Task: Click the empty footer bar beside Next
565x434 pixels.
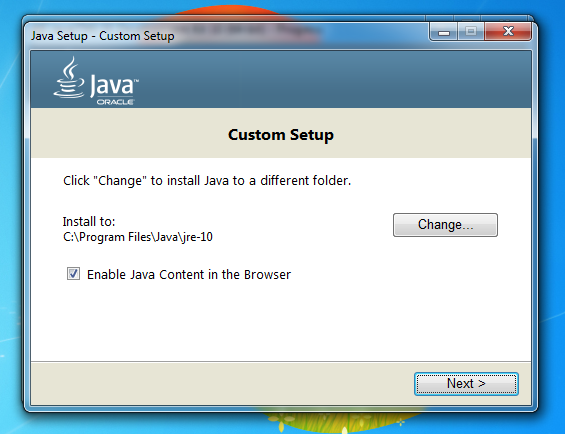Action: click(x=216, y=384)
